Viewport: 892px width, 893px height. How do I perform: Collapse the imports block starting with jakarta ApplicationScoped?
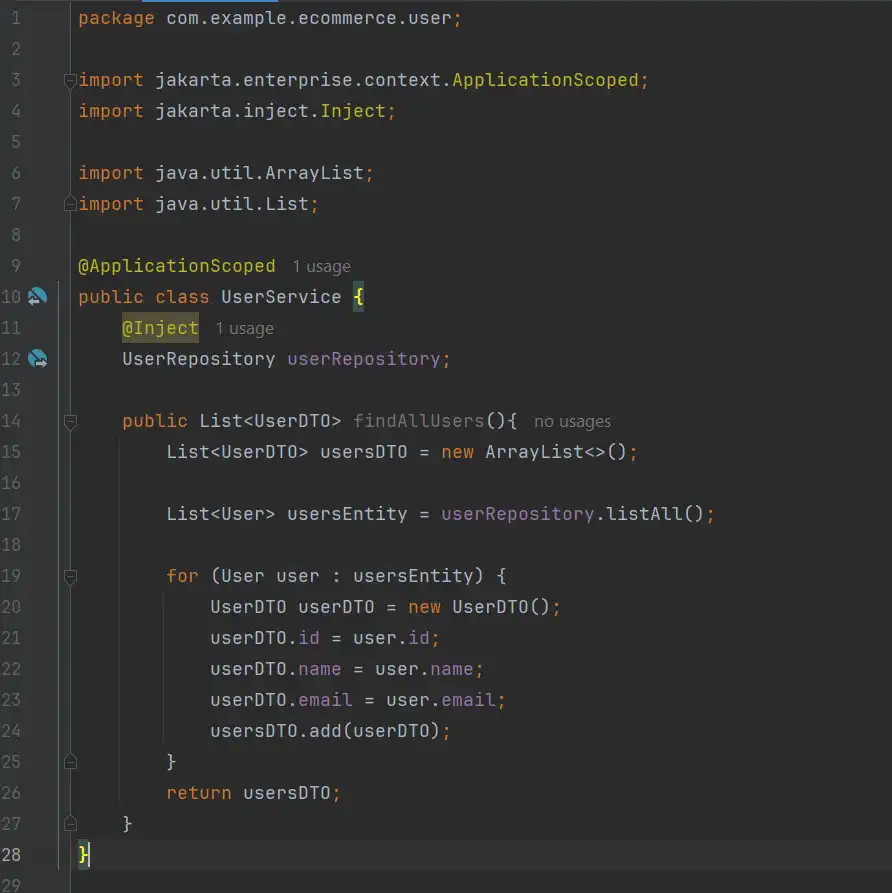pos(70,81)
